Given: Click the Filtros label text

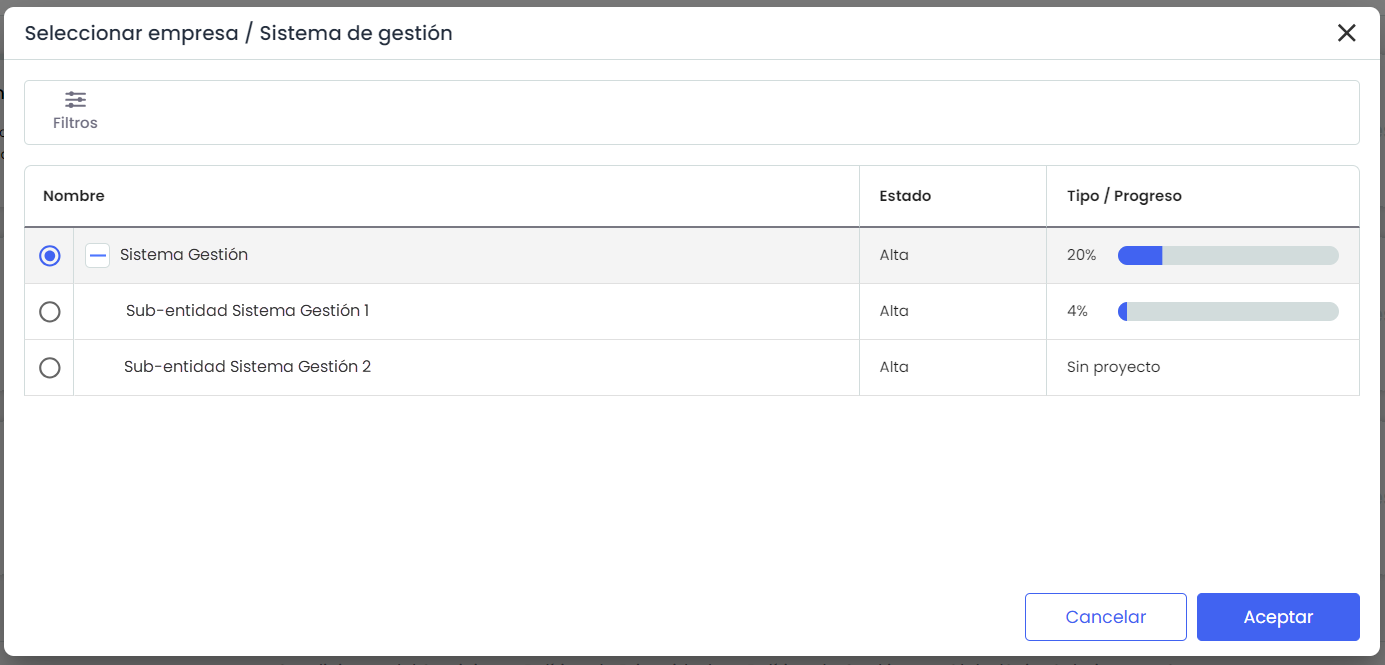Looking at the screenshot, I should coord(75,123).
